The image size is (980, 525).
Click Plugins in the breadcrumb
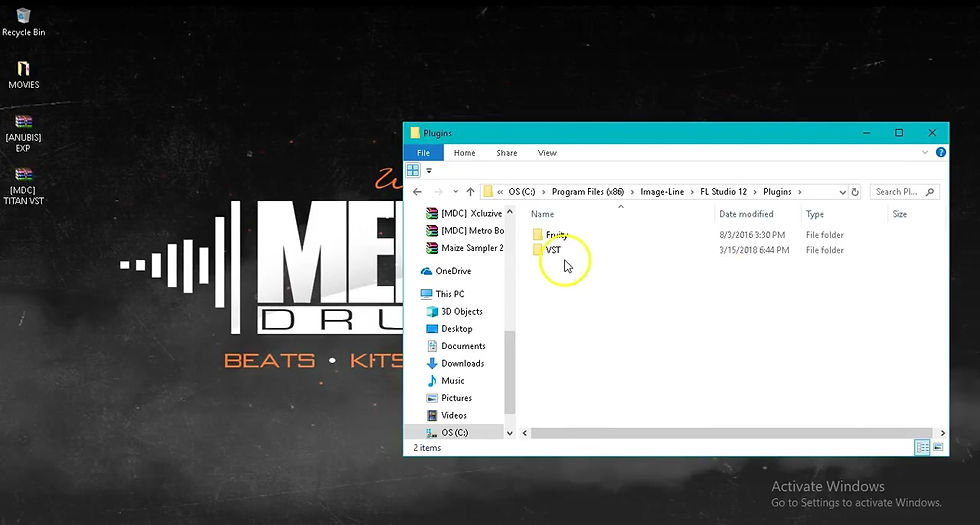[777, 192]
